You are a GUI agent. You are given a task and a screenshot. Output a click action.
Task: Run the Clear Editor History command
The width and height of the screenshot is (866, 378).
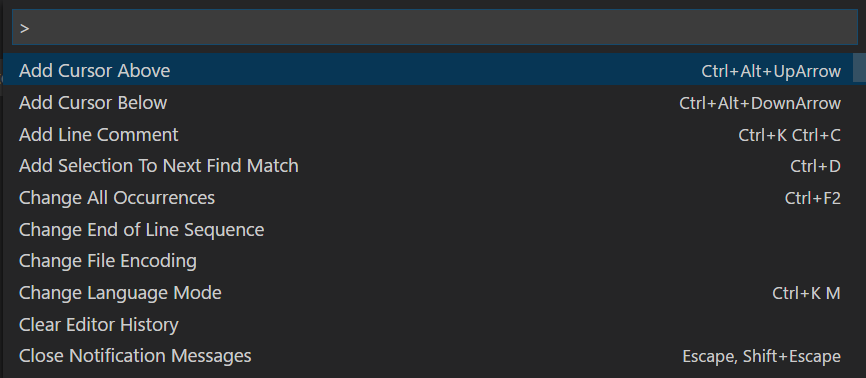(428, 324)
